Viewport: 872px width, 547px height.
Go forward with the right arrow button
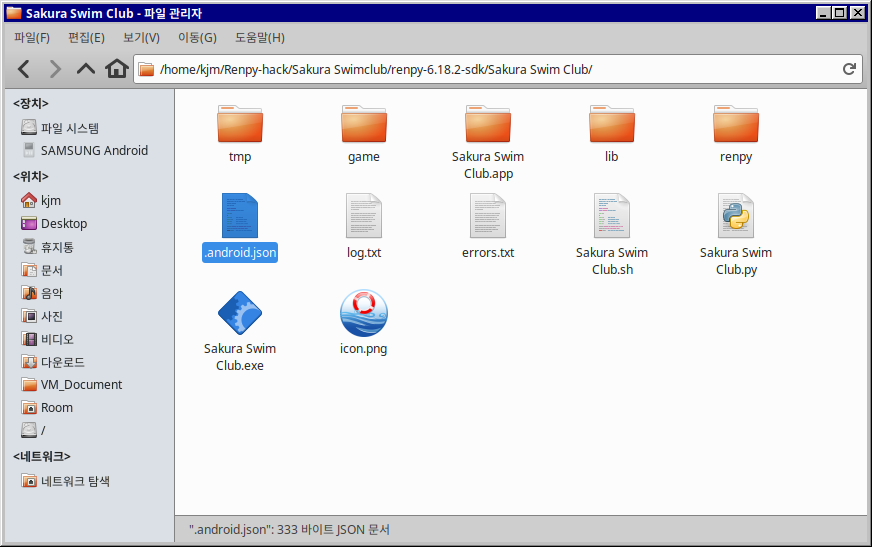pos(54,69)
